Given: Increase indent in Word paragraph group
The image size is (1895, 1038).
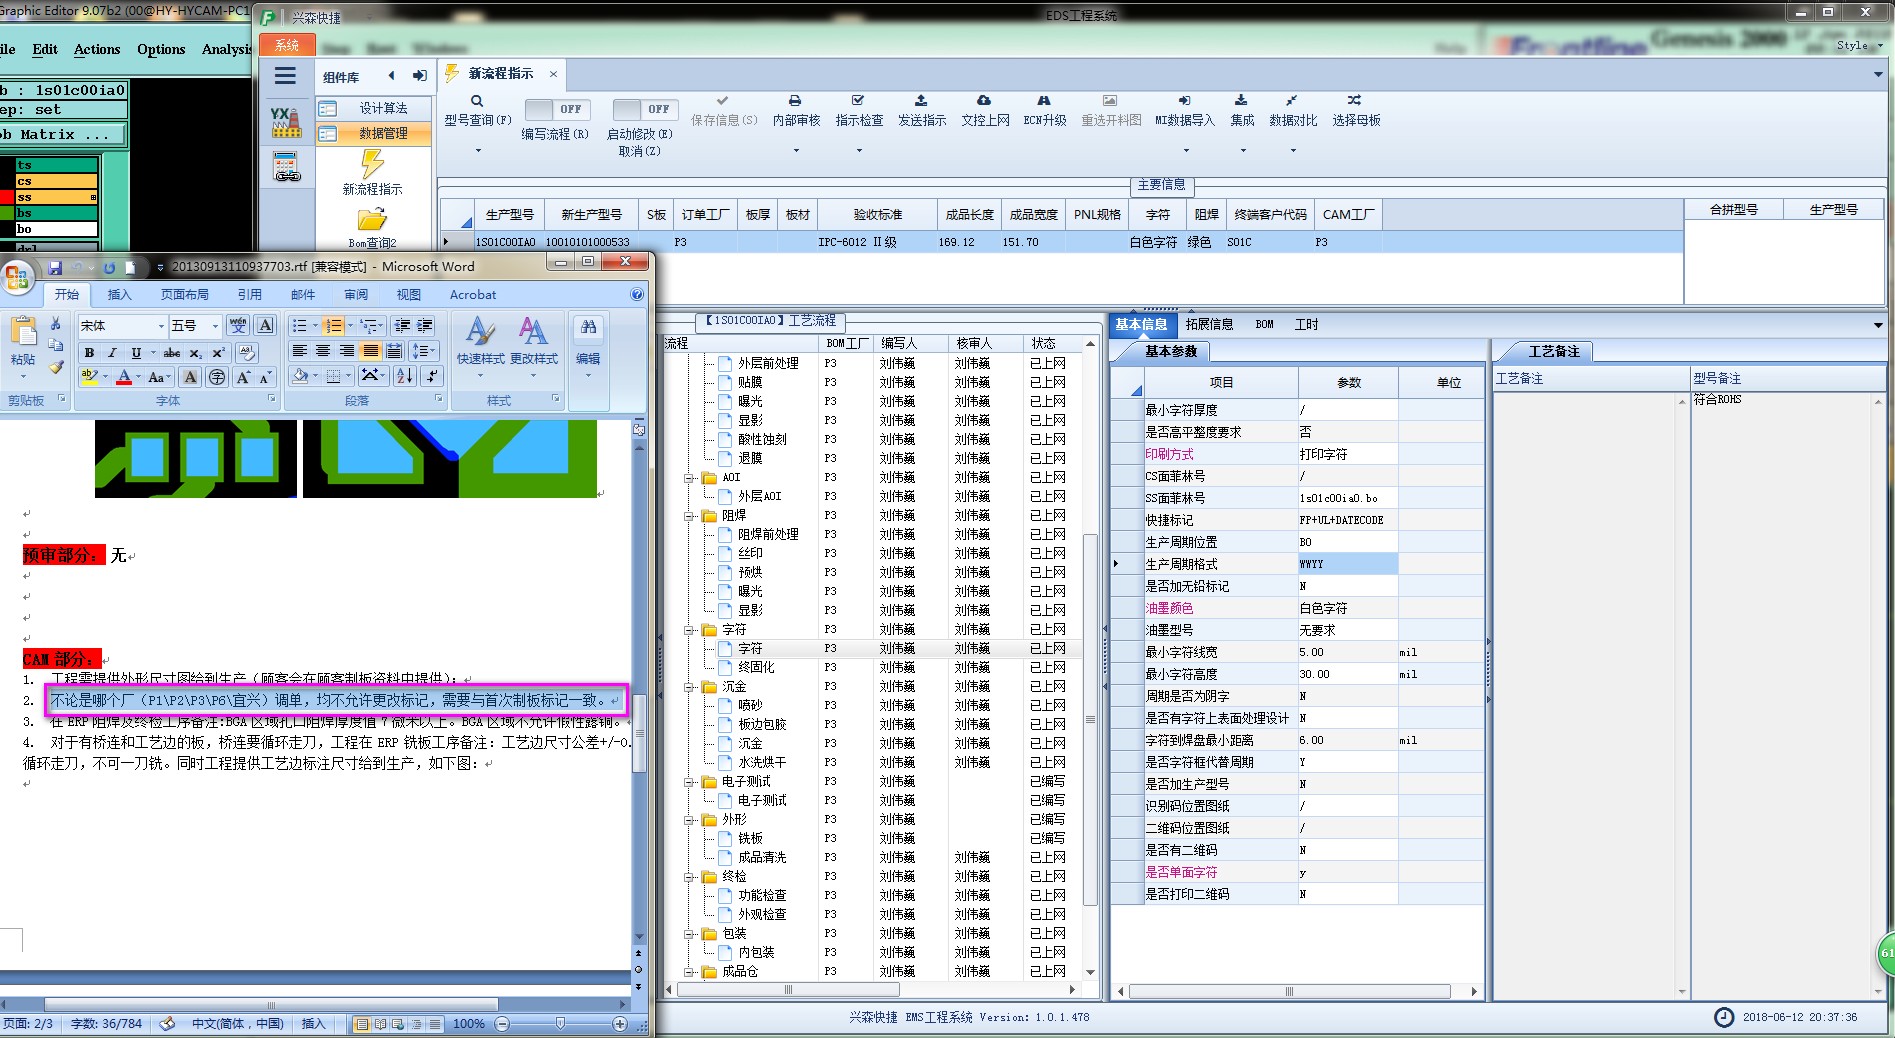Looking at the screenshot, I should (x=424, y=326).
